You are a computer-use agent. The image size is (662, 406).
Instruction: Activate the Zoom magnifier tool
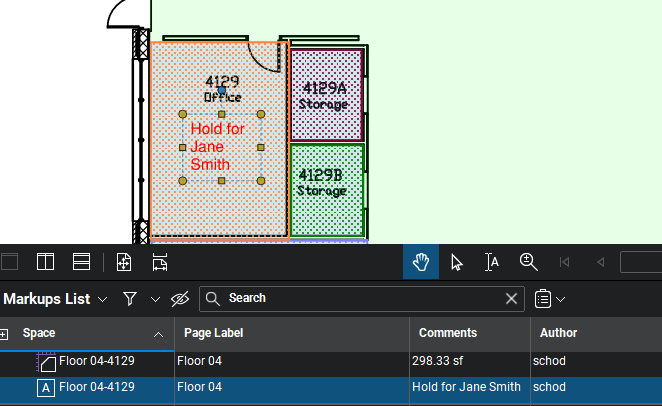coord(528,262)
